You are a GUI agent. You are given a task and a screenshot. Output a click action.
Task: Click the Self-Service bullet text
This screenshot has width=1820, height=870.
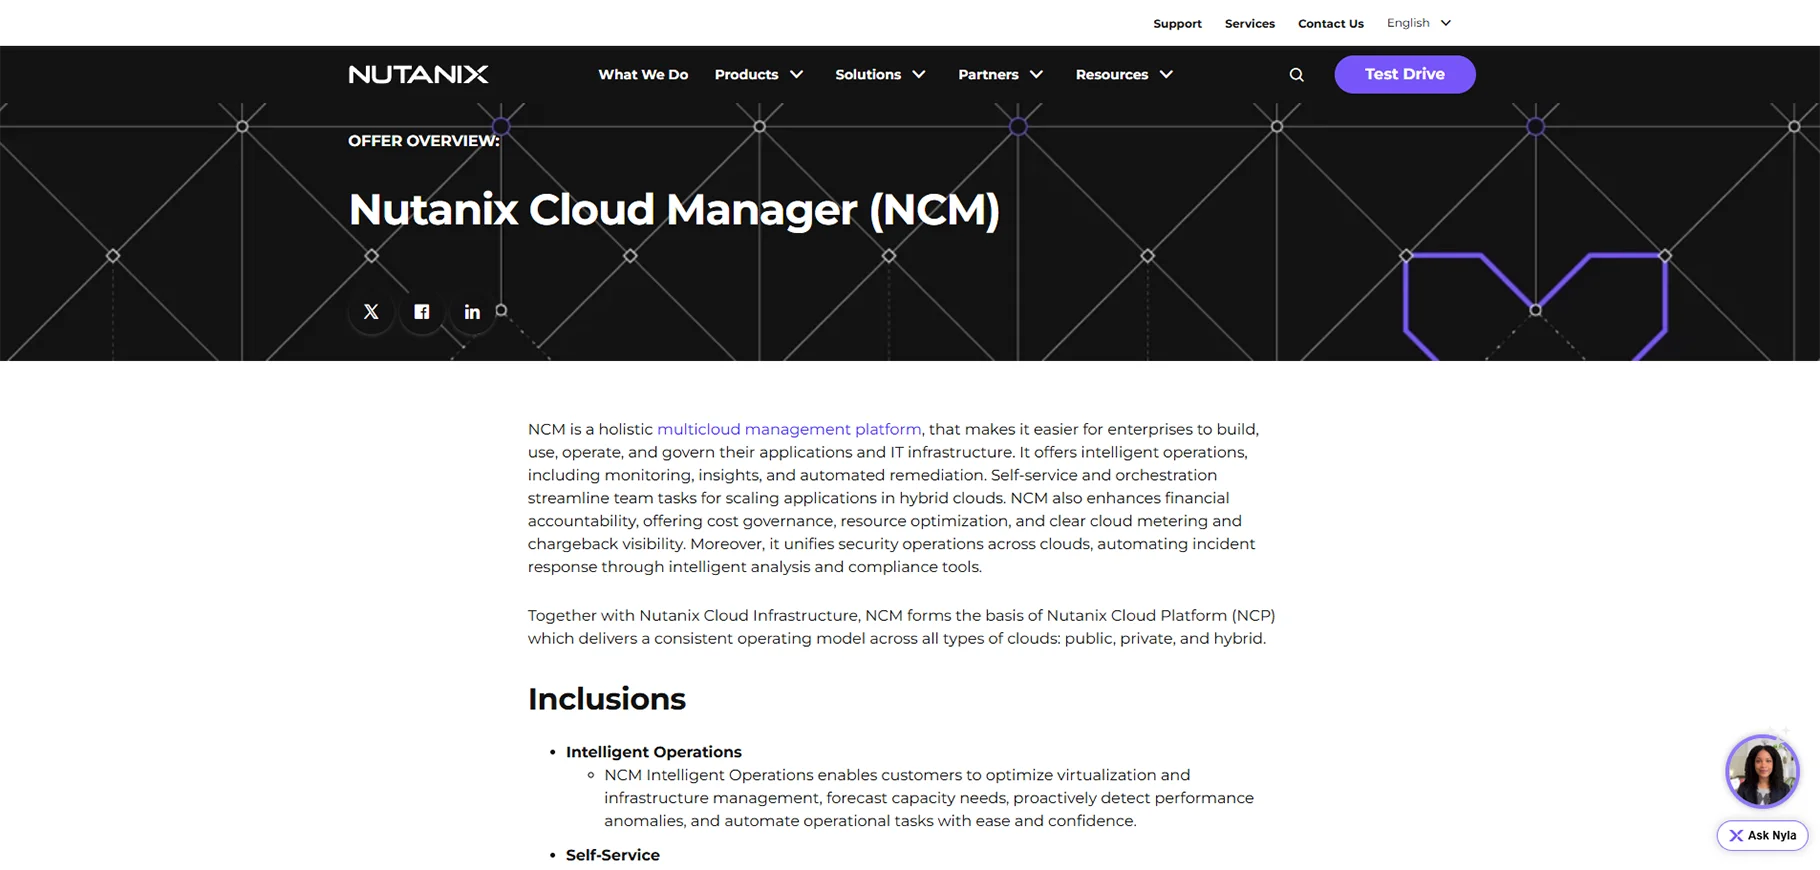click(612, 855)
